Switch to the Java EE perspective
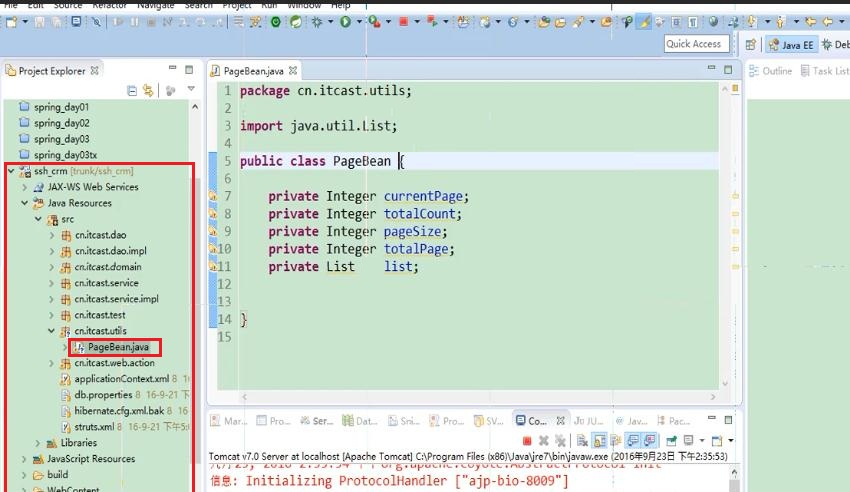Viewport: 850px width, 492px height. pyautogui.click(x=791, y=44)
